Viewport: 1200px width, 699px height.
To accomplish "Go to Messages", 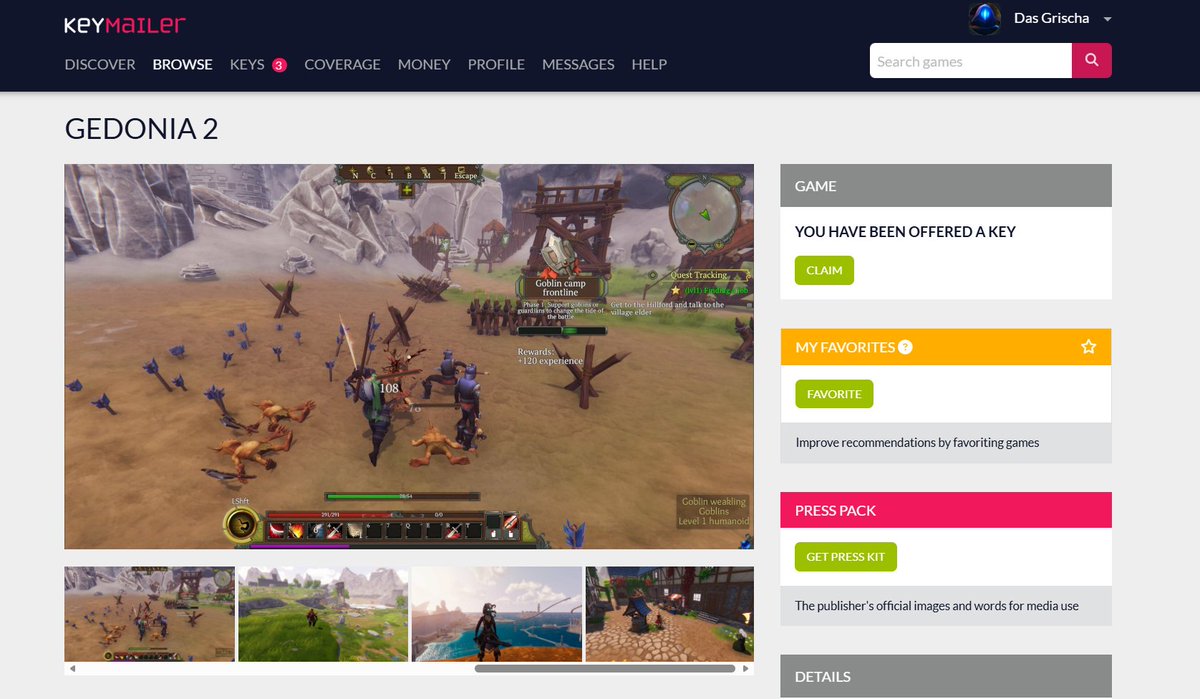I will 578,64.
